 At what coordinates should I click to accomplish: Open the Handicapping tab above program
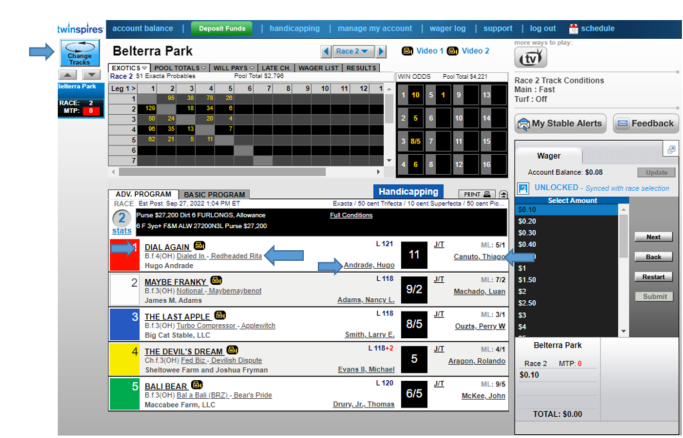pos(408,192)
